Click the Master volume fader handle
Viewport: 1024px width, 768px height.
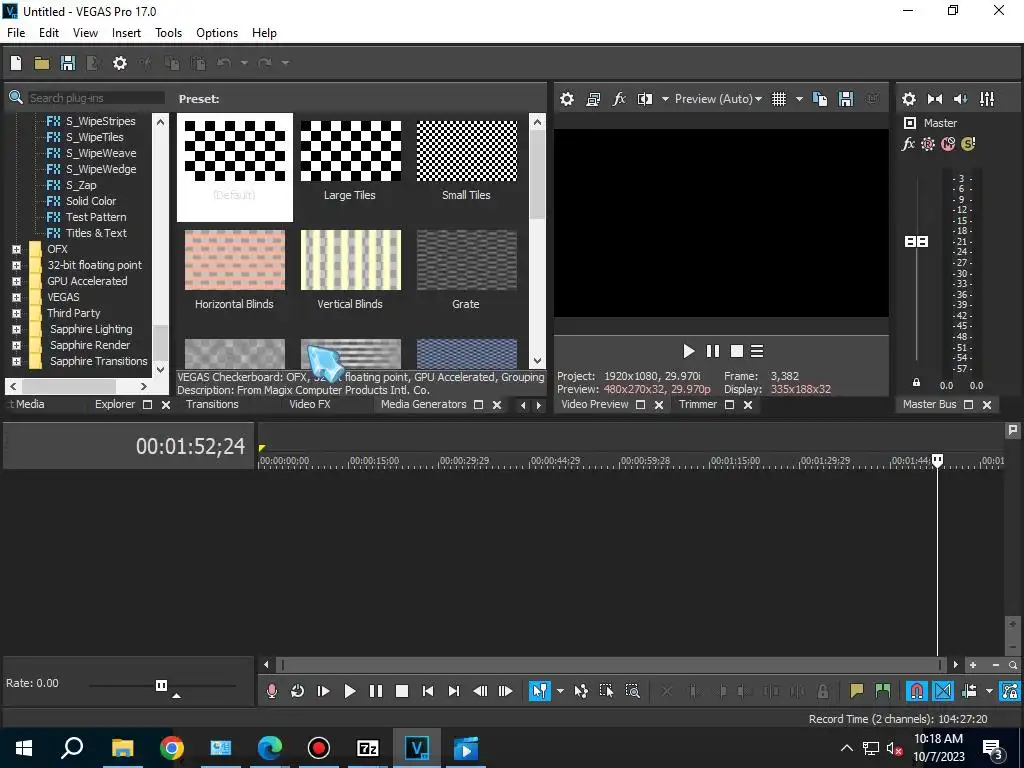(x=916, y=242)
